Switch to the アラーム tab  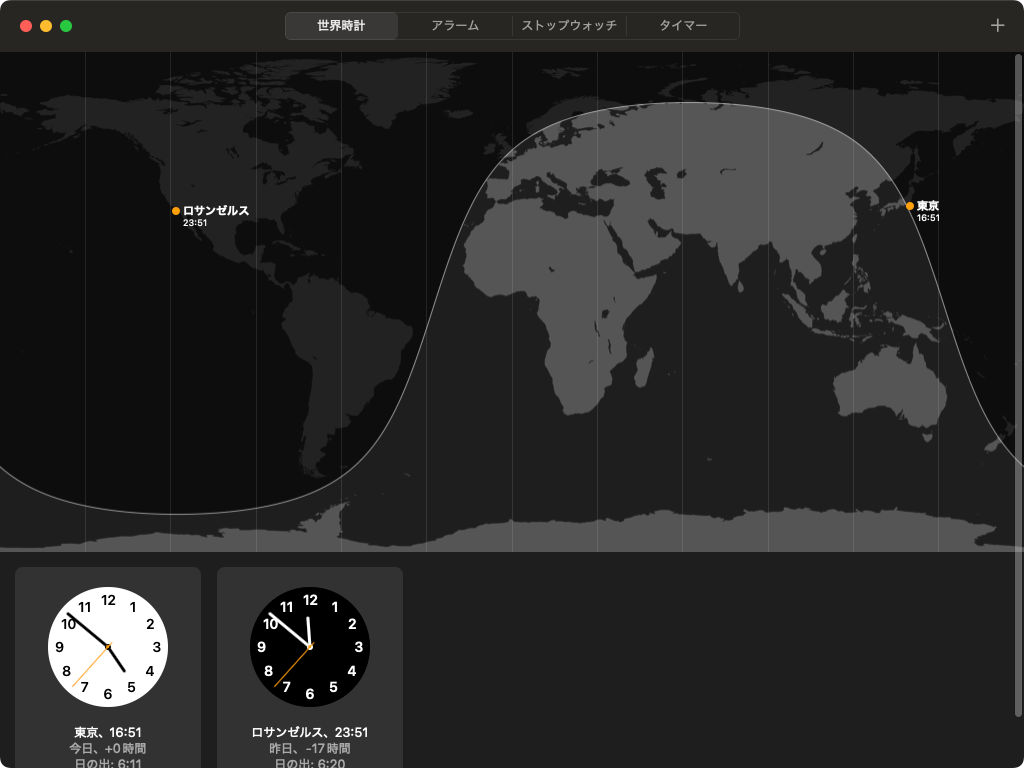[455, 26]
